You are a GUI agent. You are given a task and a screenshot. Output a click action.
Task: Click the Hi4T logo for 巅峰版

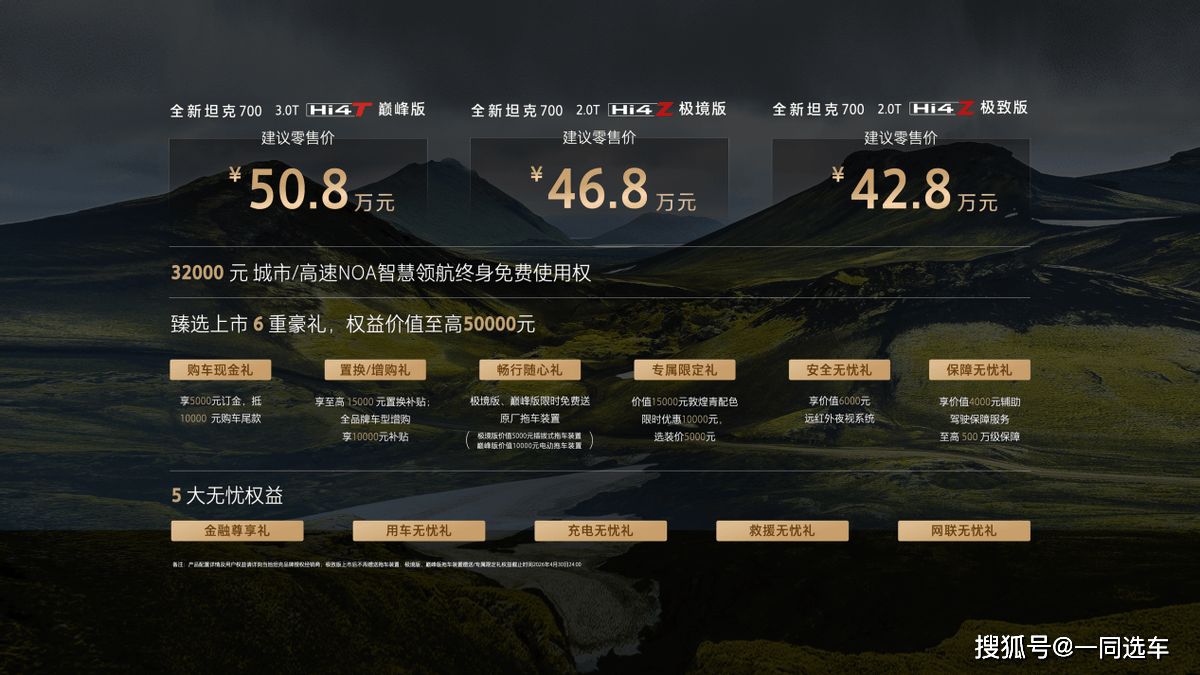pyautogui.click(x=338, y=110)
